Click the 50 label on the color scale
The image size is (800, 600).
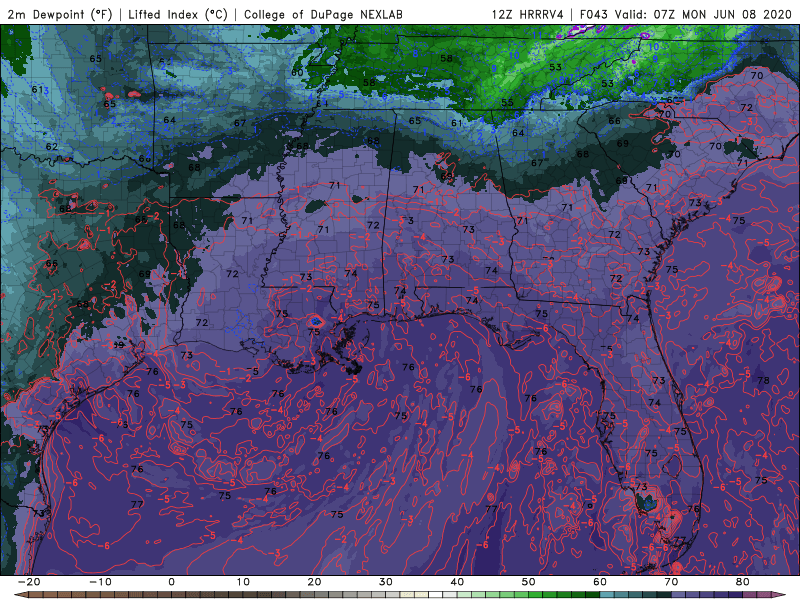pyautogui.click(x=529, y=582)
